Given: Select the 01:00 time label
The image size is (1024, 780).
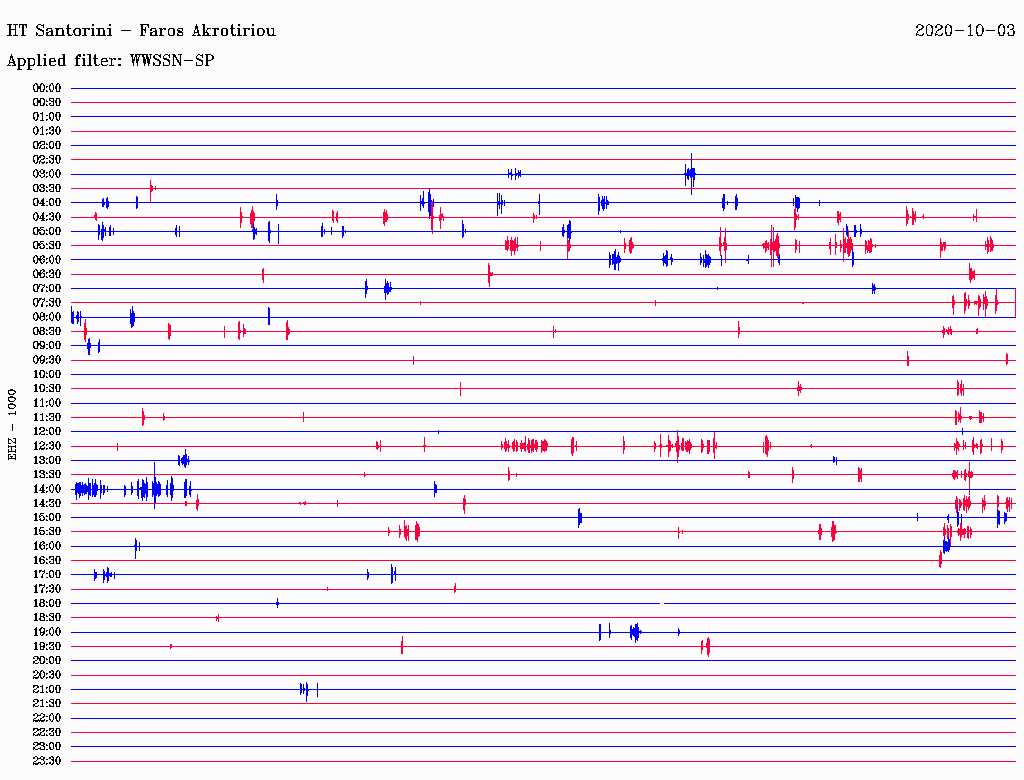Looking at the screenshot, I should [46, 117].
